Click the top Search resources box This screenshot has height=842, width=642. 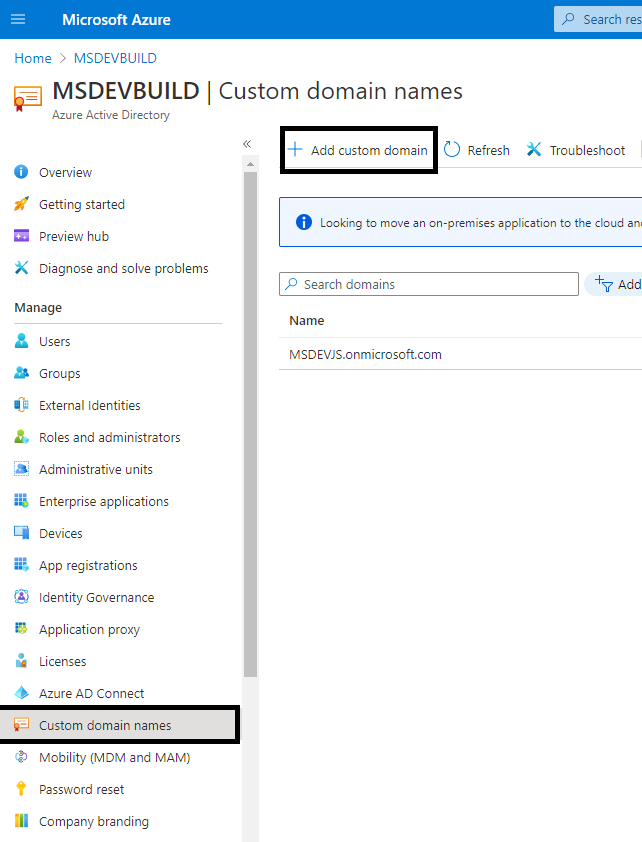click(598, 19)
